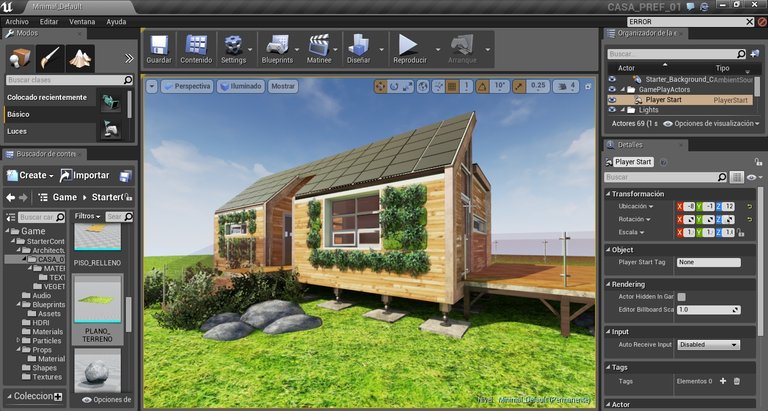Toggle visibility of Lights folder
This screenshot has height=411, width=768.
pyautogui.click(x=612, y=110)
